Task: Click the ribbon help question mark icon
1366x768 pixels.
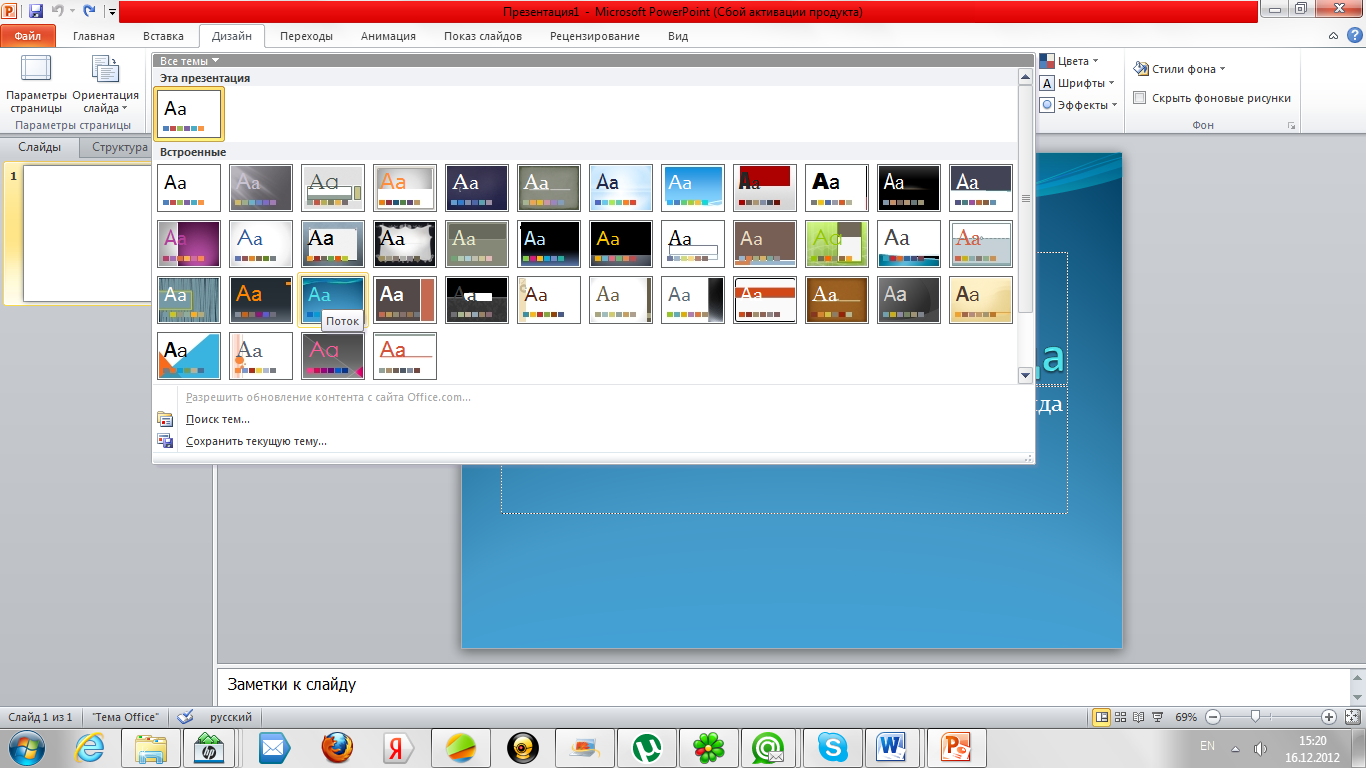Action: [x=1353, y=36]
